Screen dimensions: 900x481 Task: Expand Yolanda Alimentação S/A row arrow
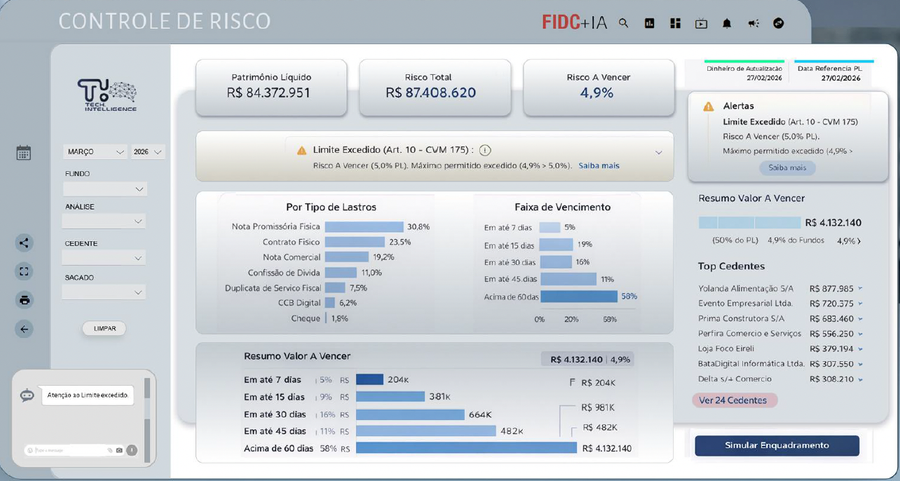point(860,289)
